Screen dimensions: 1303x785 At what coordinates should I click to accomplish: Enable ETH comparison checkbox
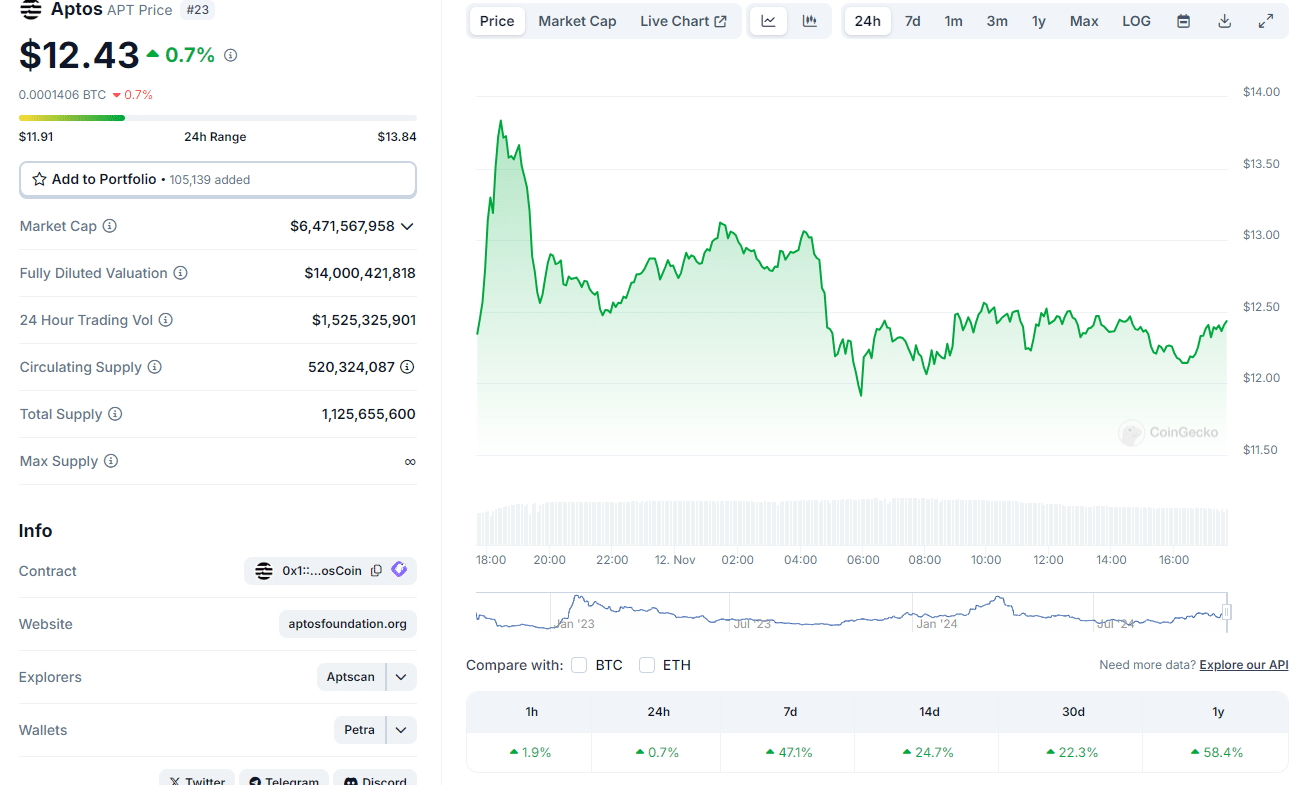pos(647,665)
